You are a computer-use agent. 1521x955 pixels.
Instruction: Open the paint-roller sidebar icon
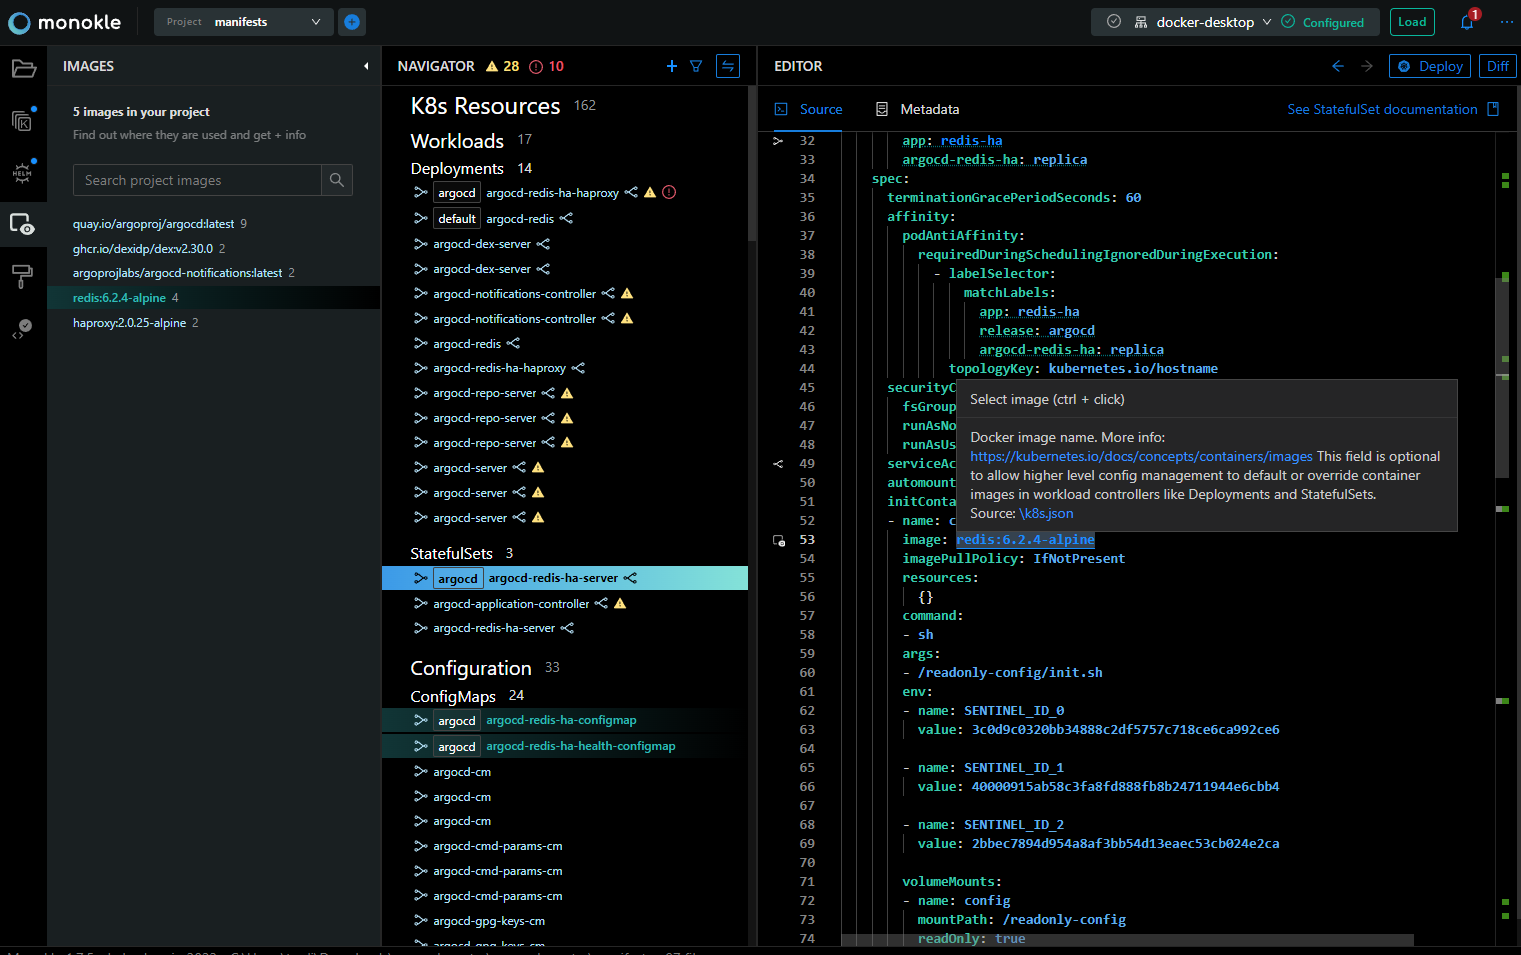pos(22,276)
